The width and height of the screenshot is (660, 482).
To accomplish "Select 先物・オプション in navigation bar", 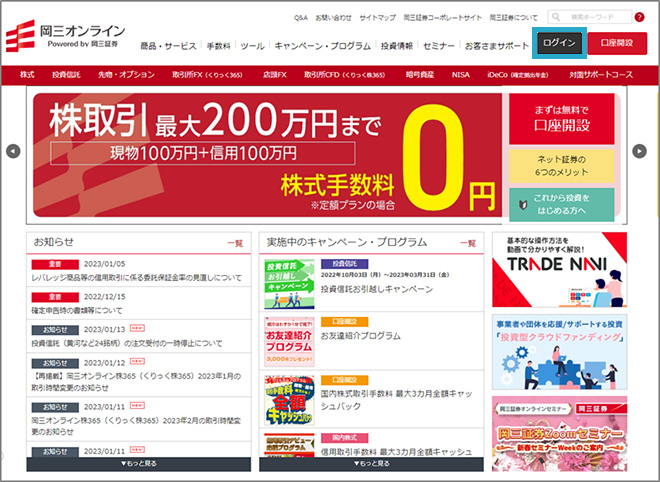I will [126, 75].
